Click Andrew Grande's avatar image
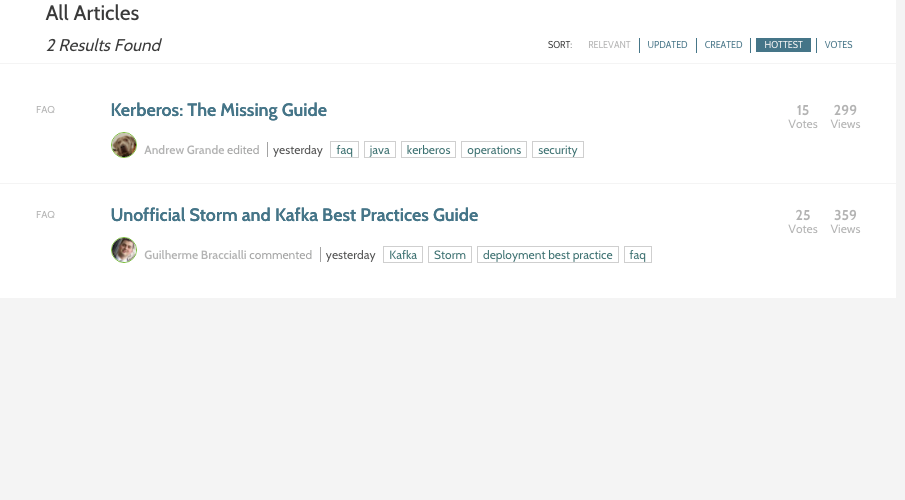This screenshot has height=500, width=905. [x=124, y=145]
